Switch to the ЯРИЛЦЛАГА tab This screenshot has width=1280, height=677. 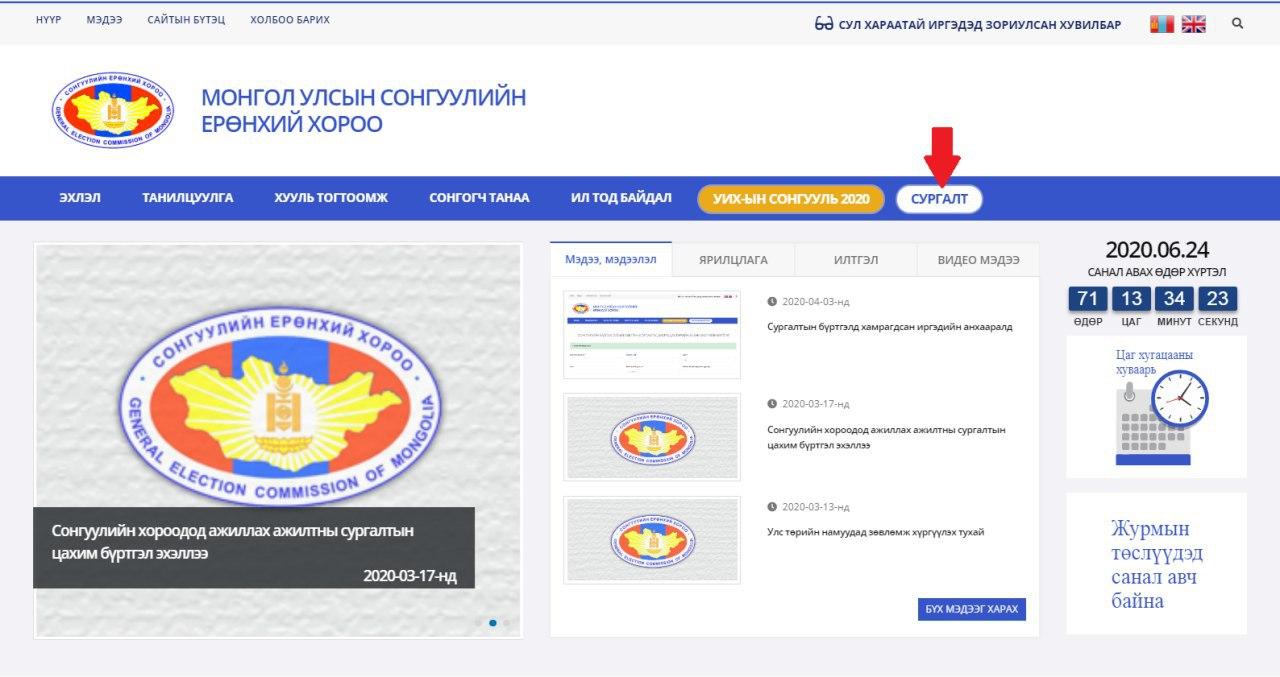tap(734, 260)
